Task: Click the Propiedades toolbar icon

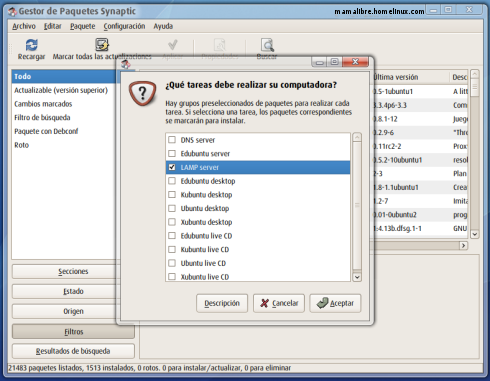Action: (220, 45)
